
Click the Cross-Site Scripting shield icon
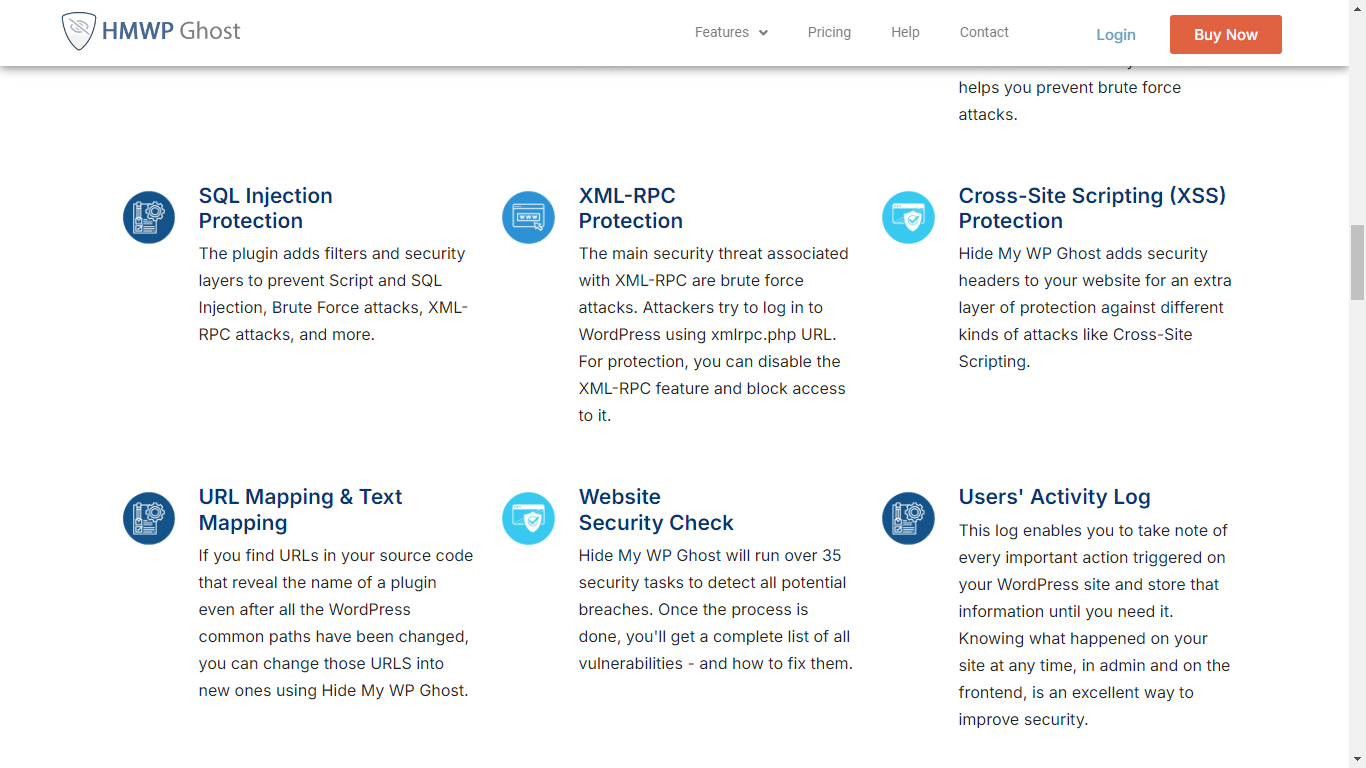point(908,217)
